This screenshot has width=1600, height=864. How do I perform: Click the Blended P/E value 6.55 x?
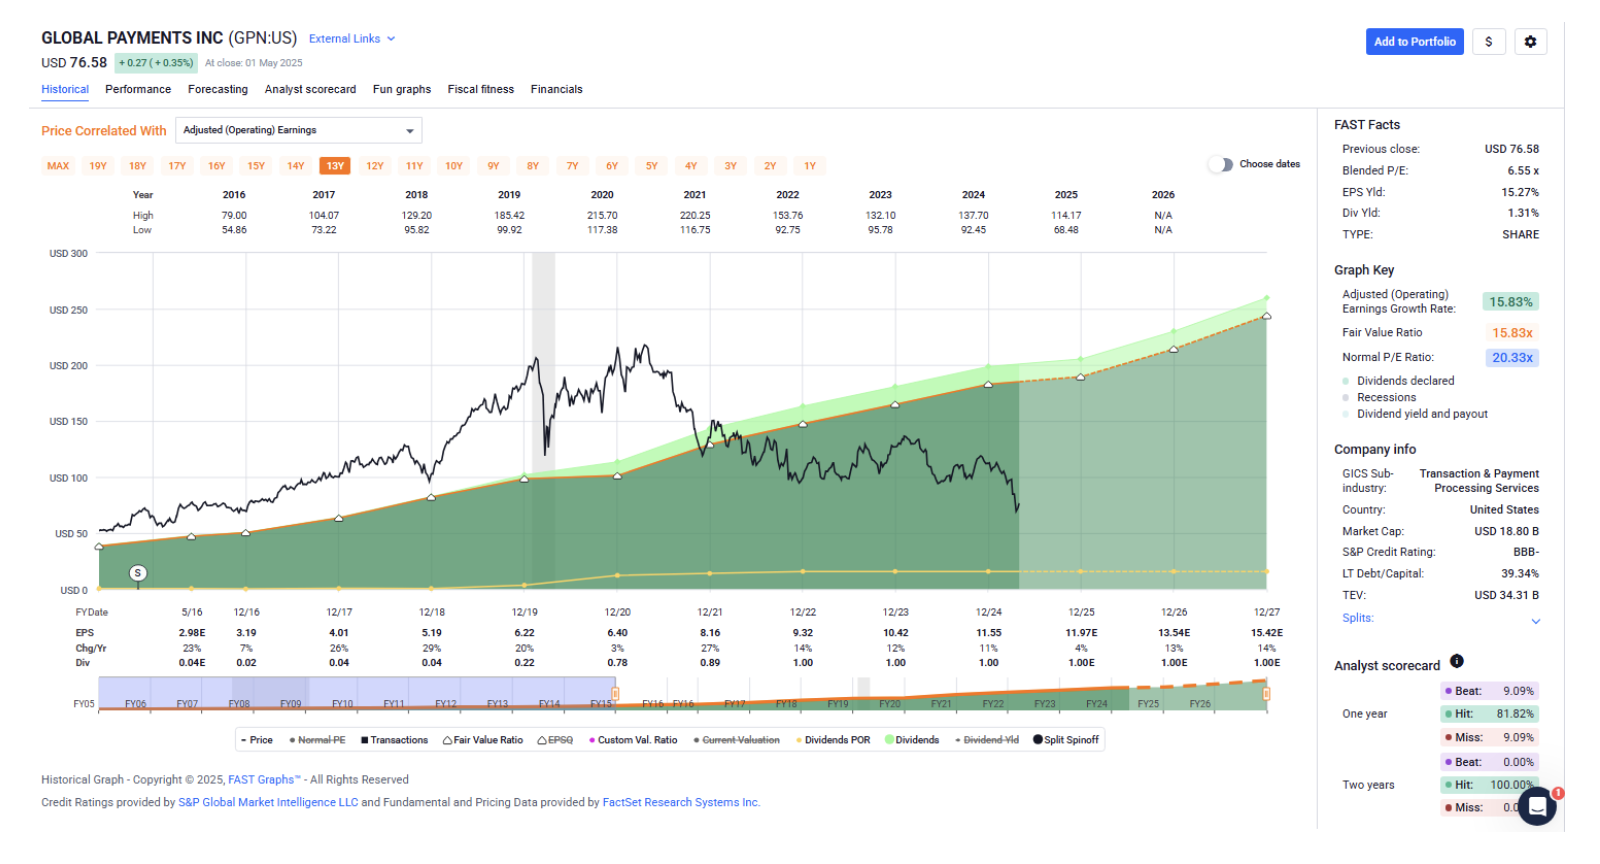(1523, 171)
